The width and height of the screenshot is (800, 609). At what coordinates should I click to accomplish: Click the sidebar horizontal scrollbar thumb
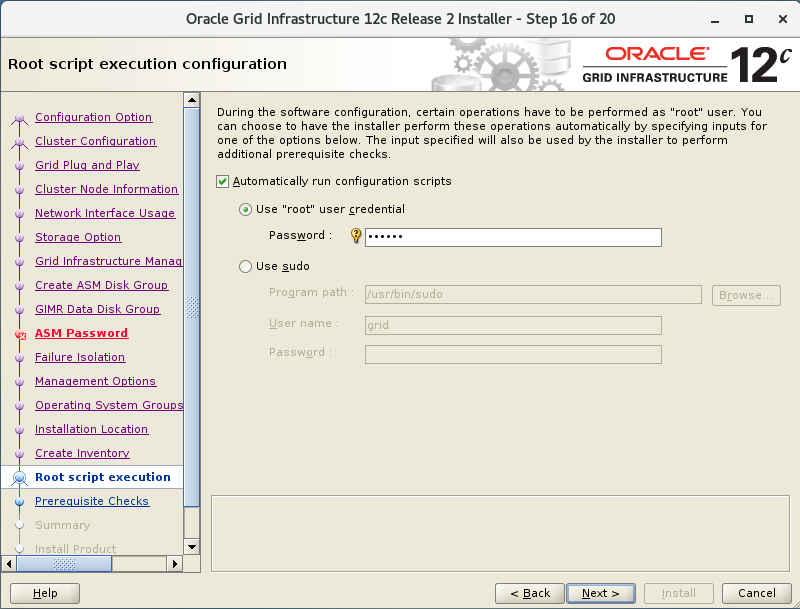[64, 564]
